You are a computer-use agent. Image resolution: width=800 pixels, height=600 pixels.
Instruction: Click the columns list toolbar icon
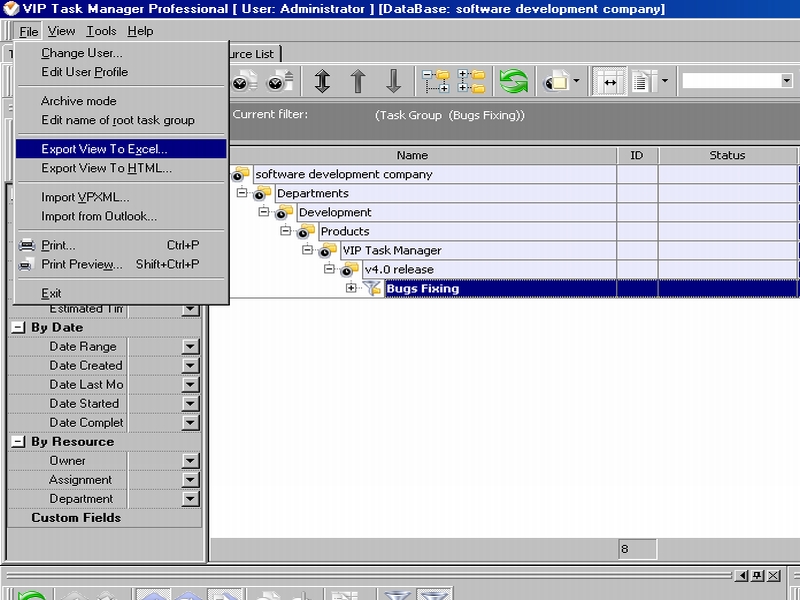pos(644,82)
